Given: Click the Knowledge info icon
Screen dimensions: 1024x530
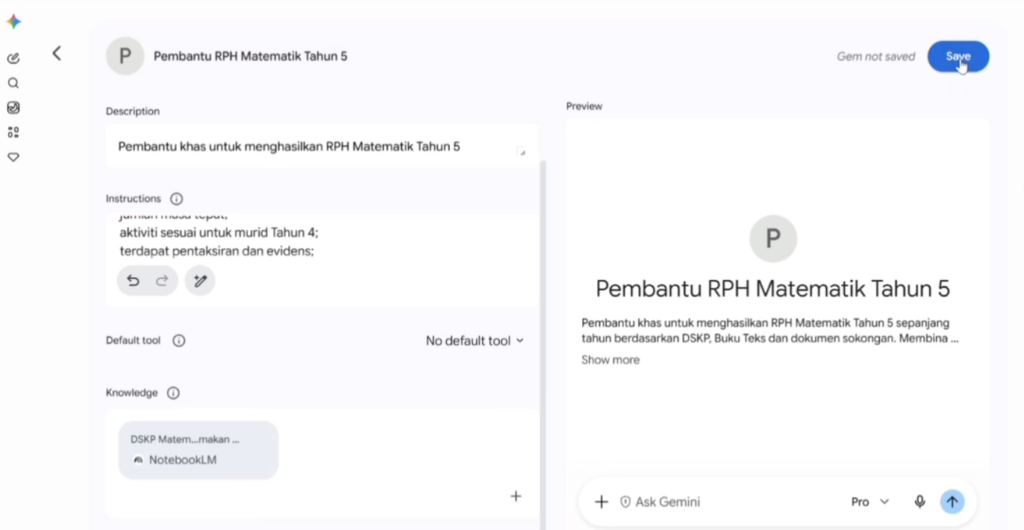Looking at the screenshot, I should point(173,393).
